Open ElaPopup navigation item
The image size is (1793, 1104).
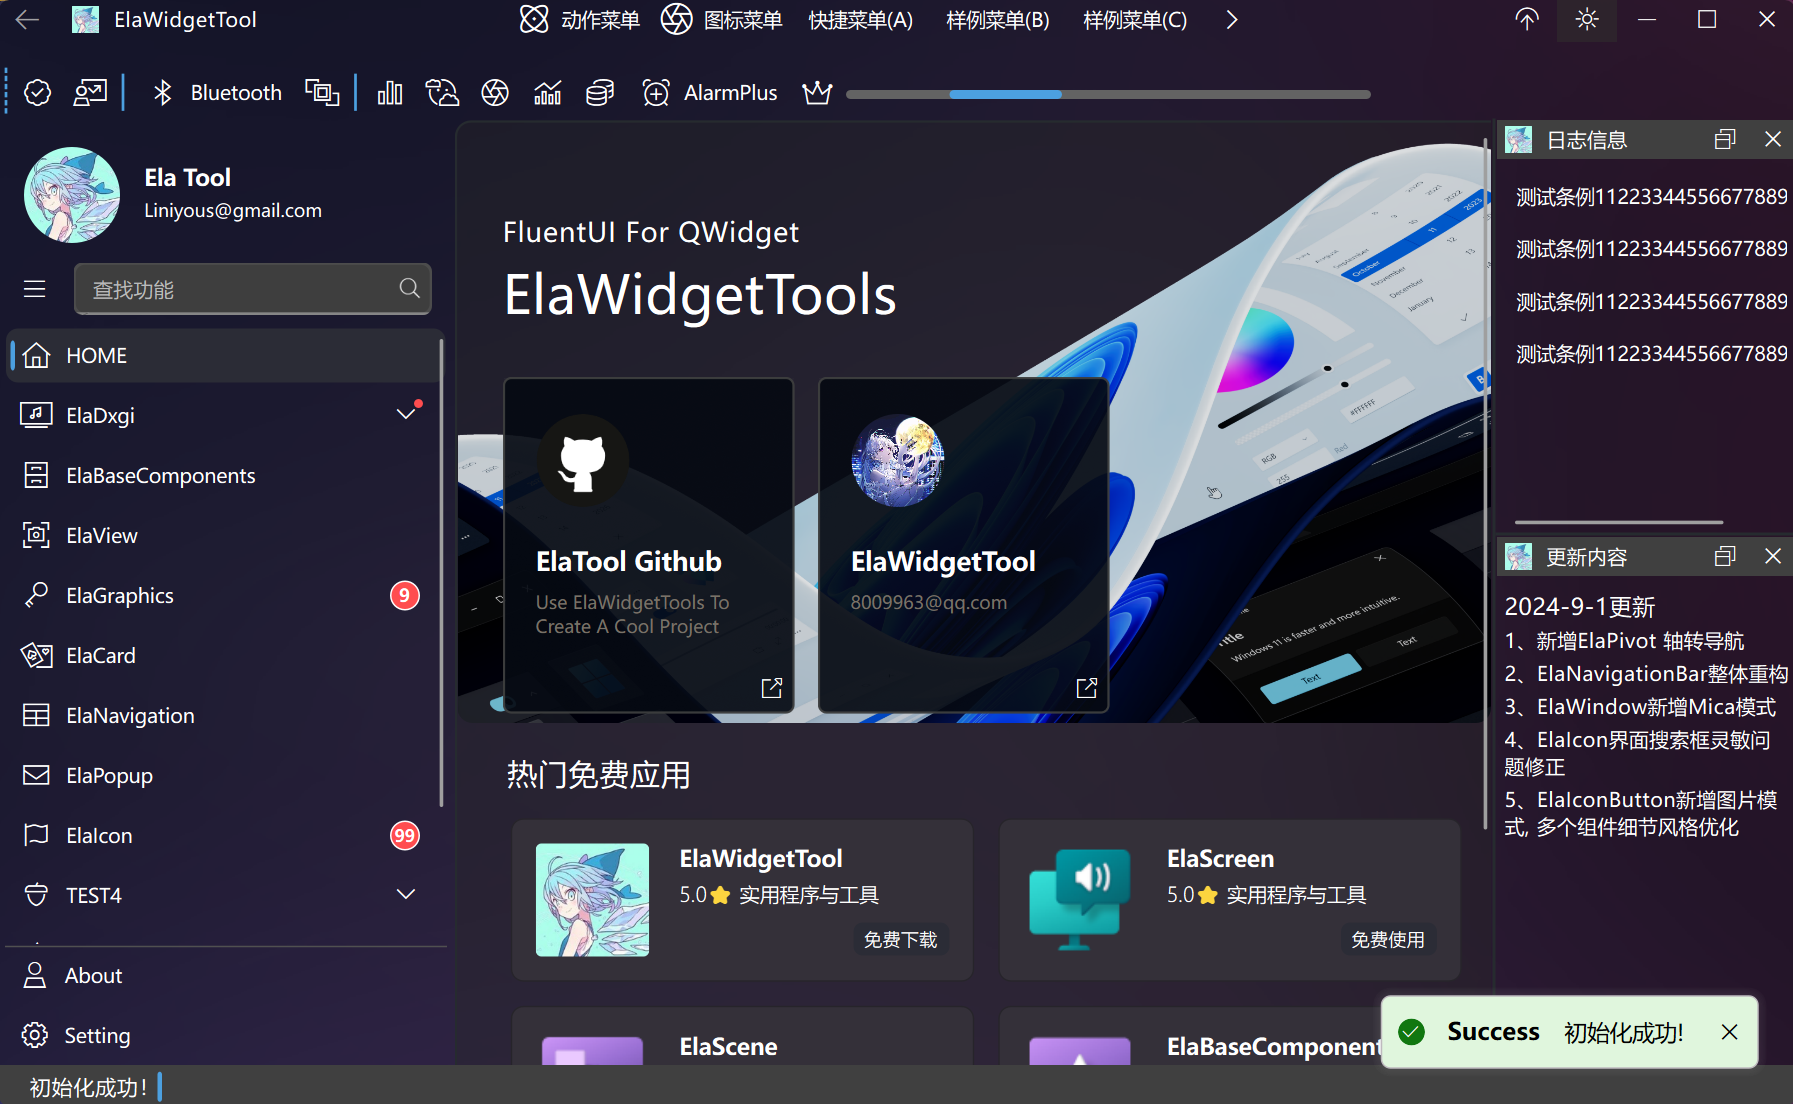(224, 776)
